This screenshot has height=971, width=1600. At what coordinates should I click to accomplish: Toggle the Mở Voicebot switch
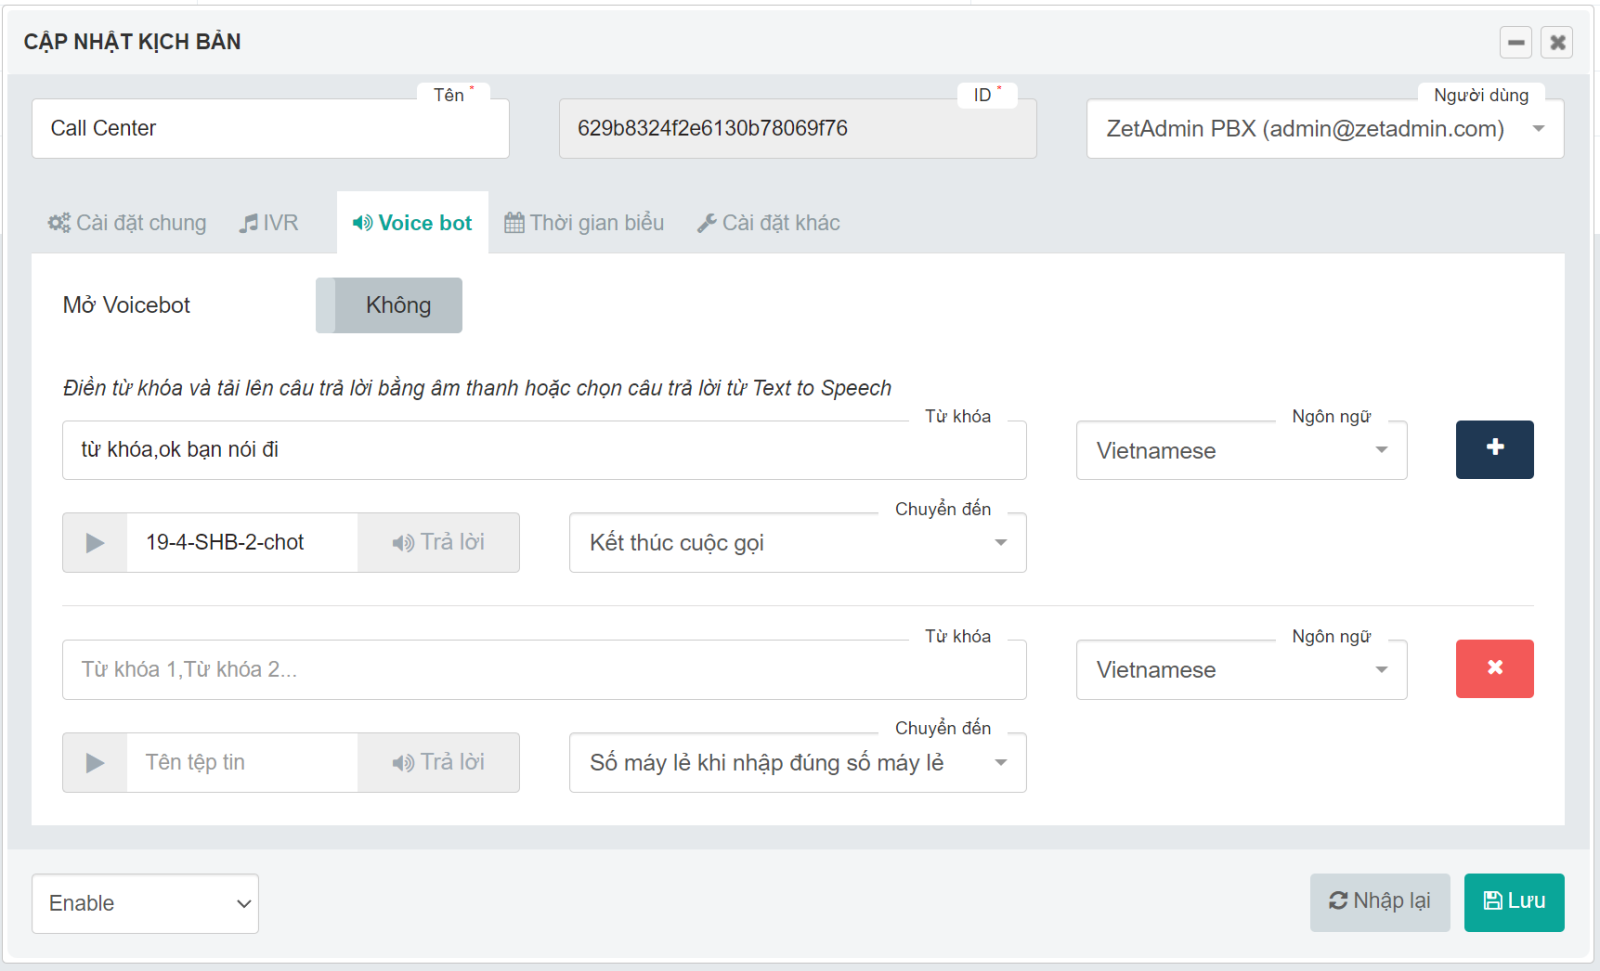[x=389, y=305]
